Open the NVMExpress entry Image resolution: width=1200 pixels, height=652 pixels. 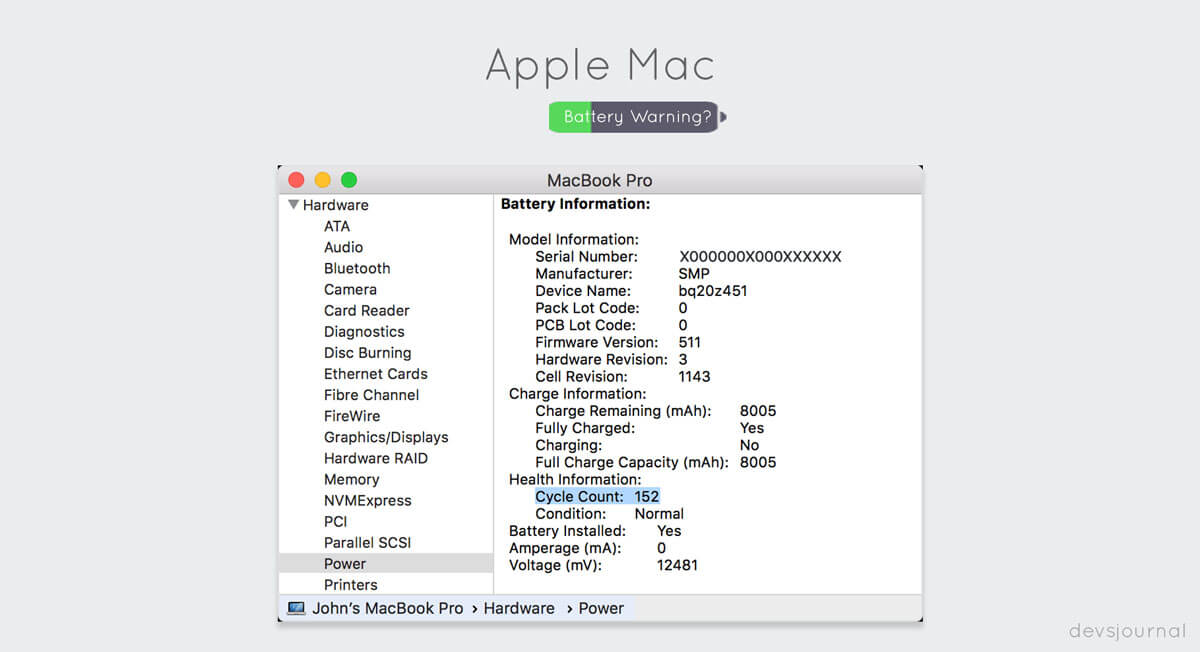(x=367, y=500)
